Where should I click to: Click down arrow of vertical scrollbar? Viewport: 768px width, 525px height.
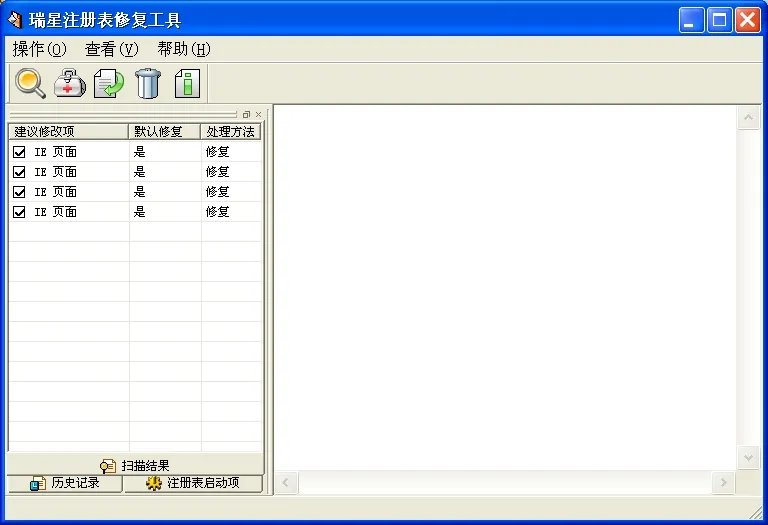point(748,458)
